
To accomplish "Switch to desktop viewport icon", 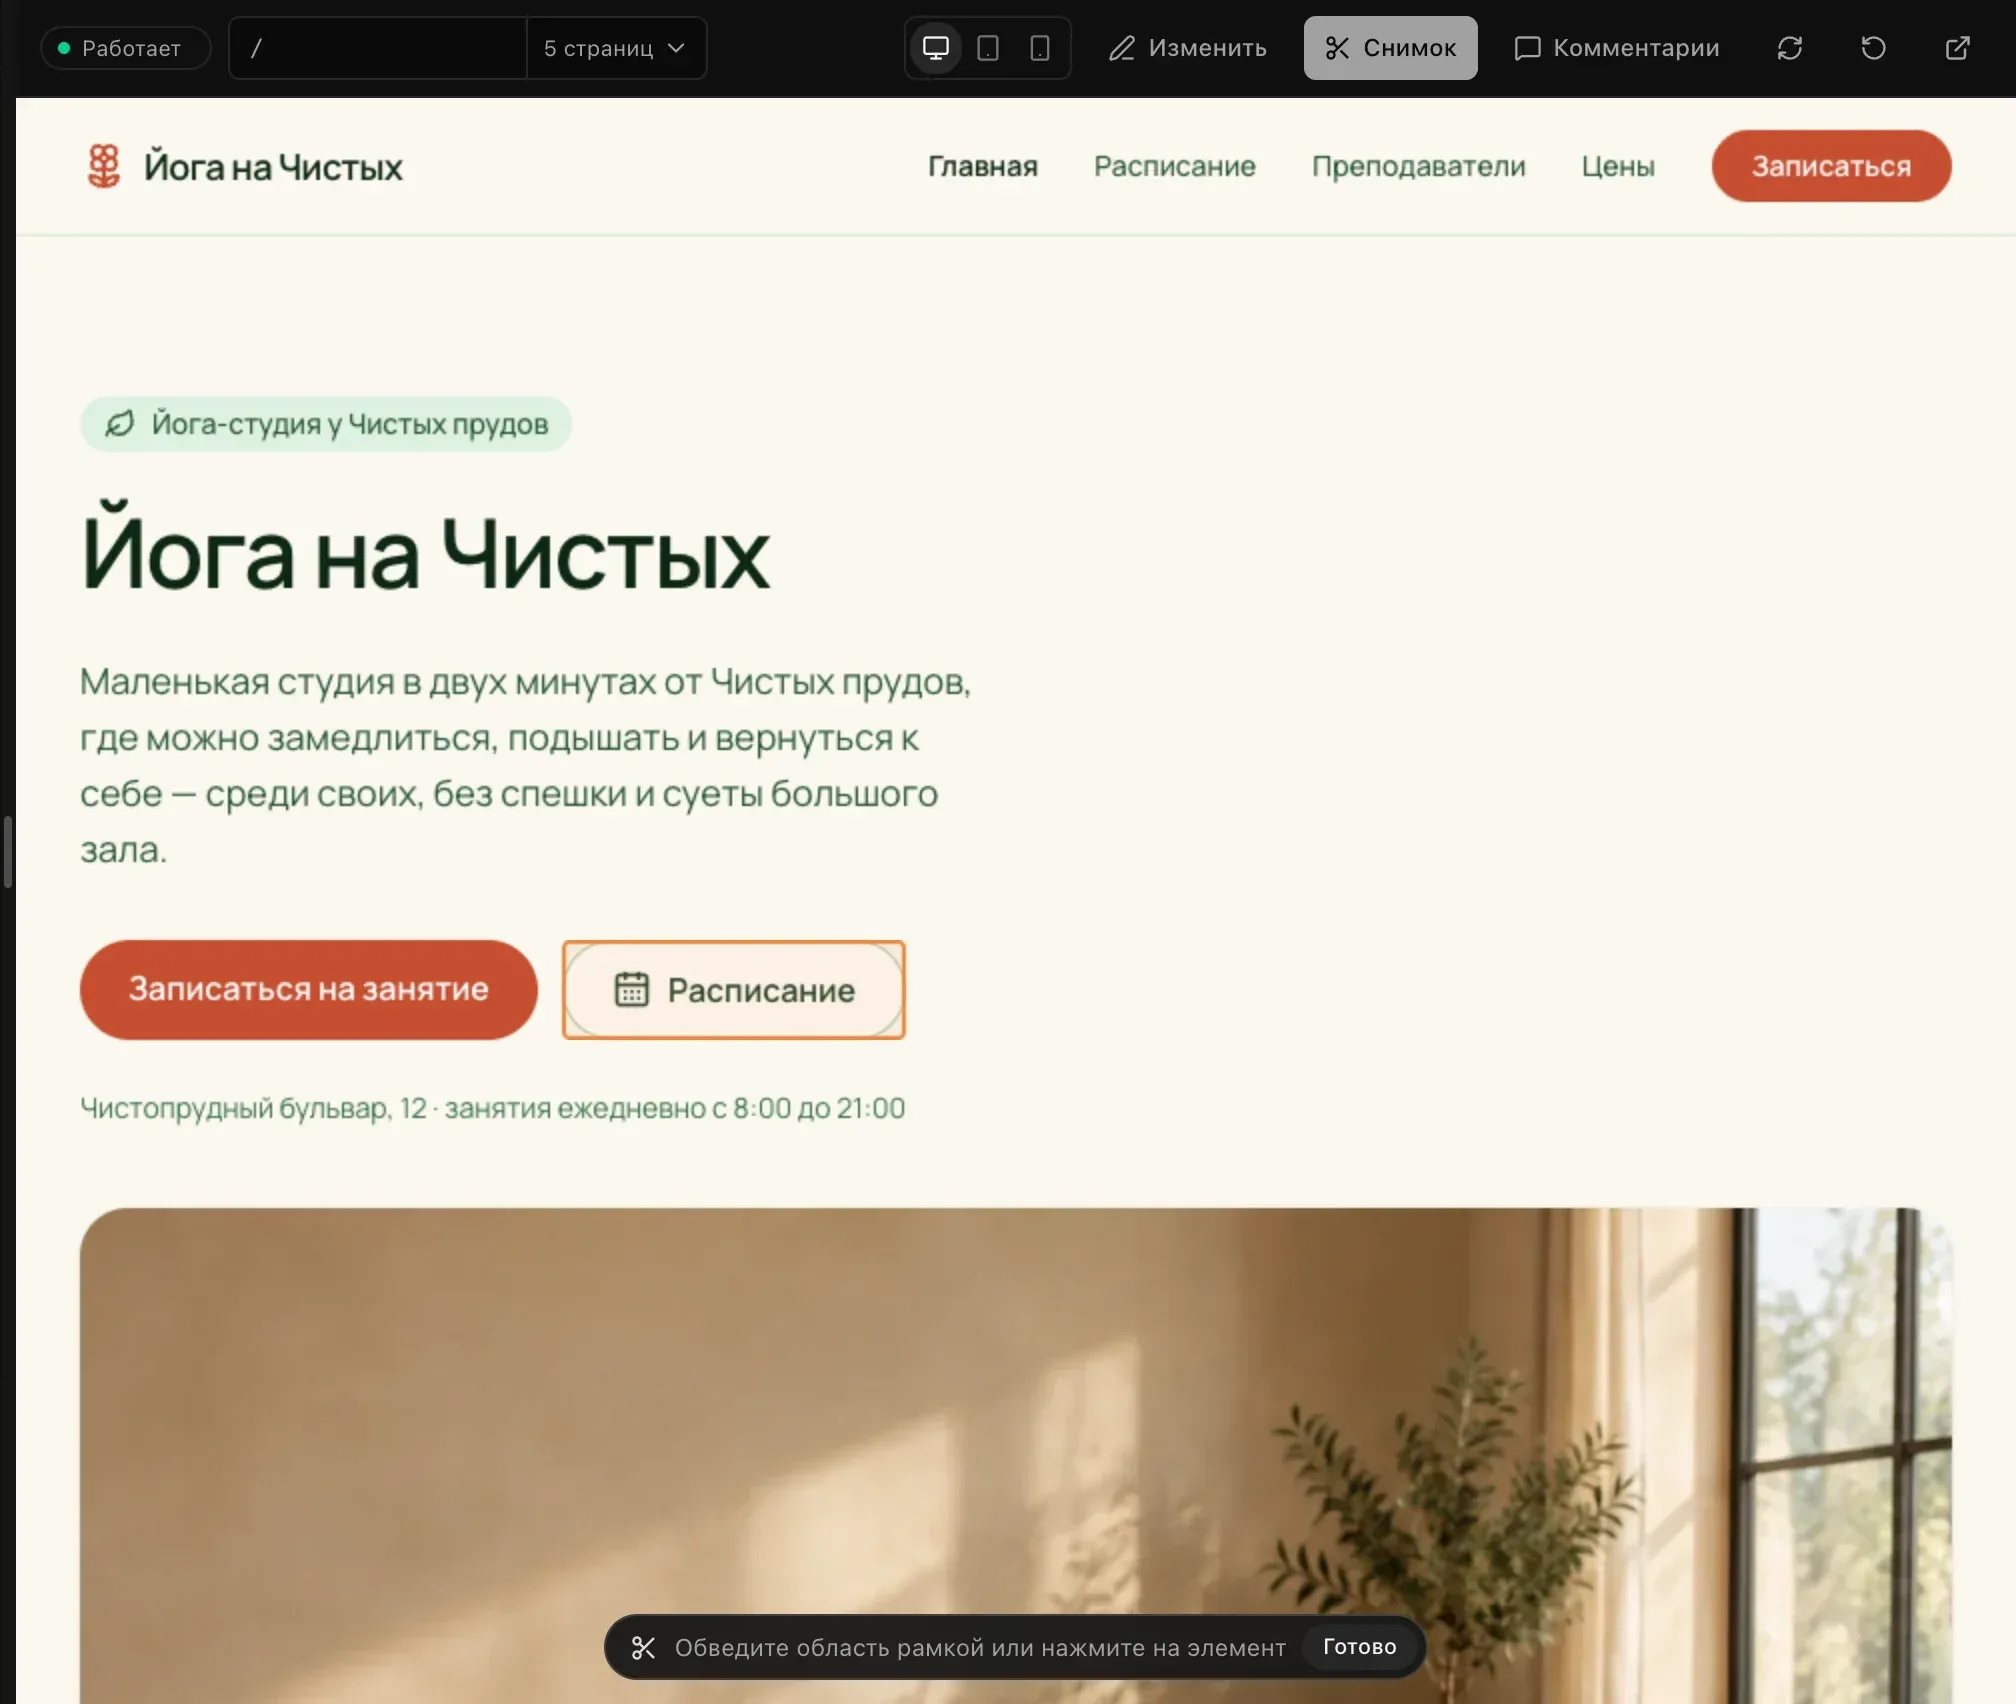I will (935, 48).
